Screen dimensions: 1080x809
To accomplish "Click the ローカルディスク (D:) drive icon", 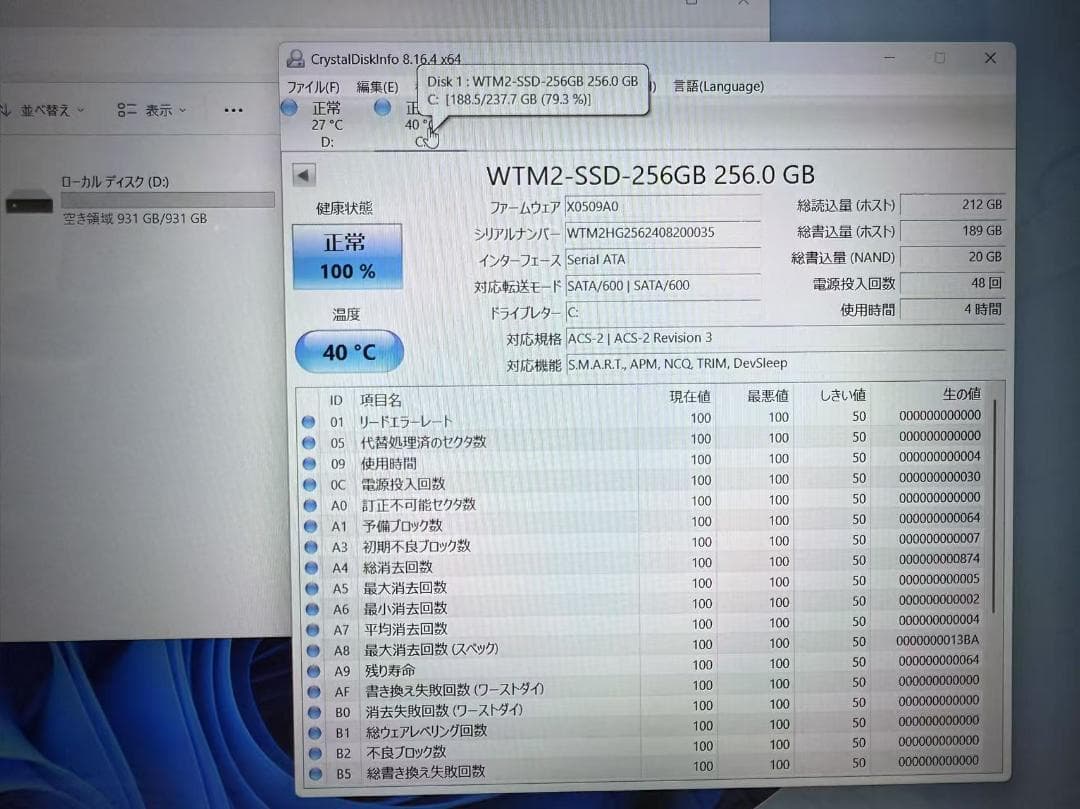I will [x=28, y=199].
